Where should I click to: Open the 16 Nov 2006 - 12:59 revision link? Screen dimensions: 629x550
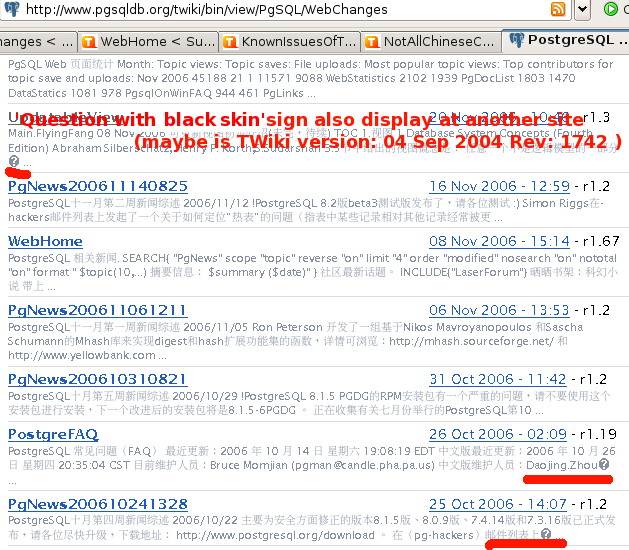pyautogui.click(x=499, y=186)
